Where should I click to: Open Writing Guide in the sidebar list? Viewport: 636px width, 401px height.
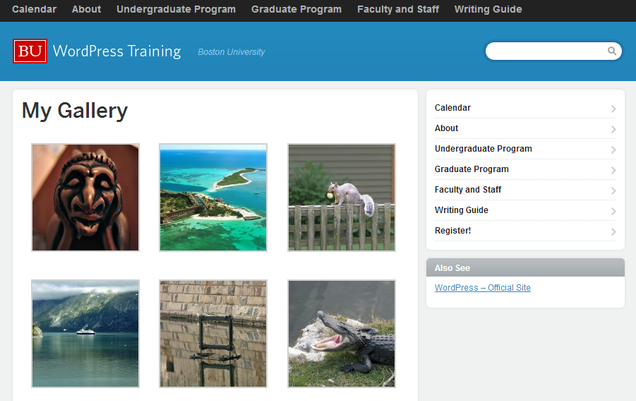point(461,211)
